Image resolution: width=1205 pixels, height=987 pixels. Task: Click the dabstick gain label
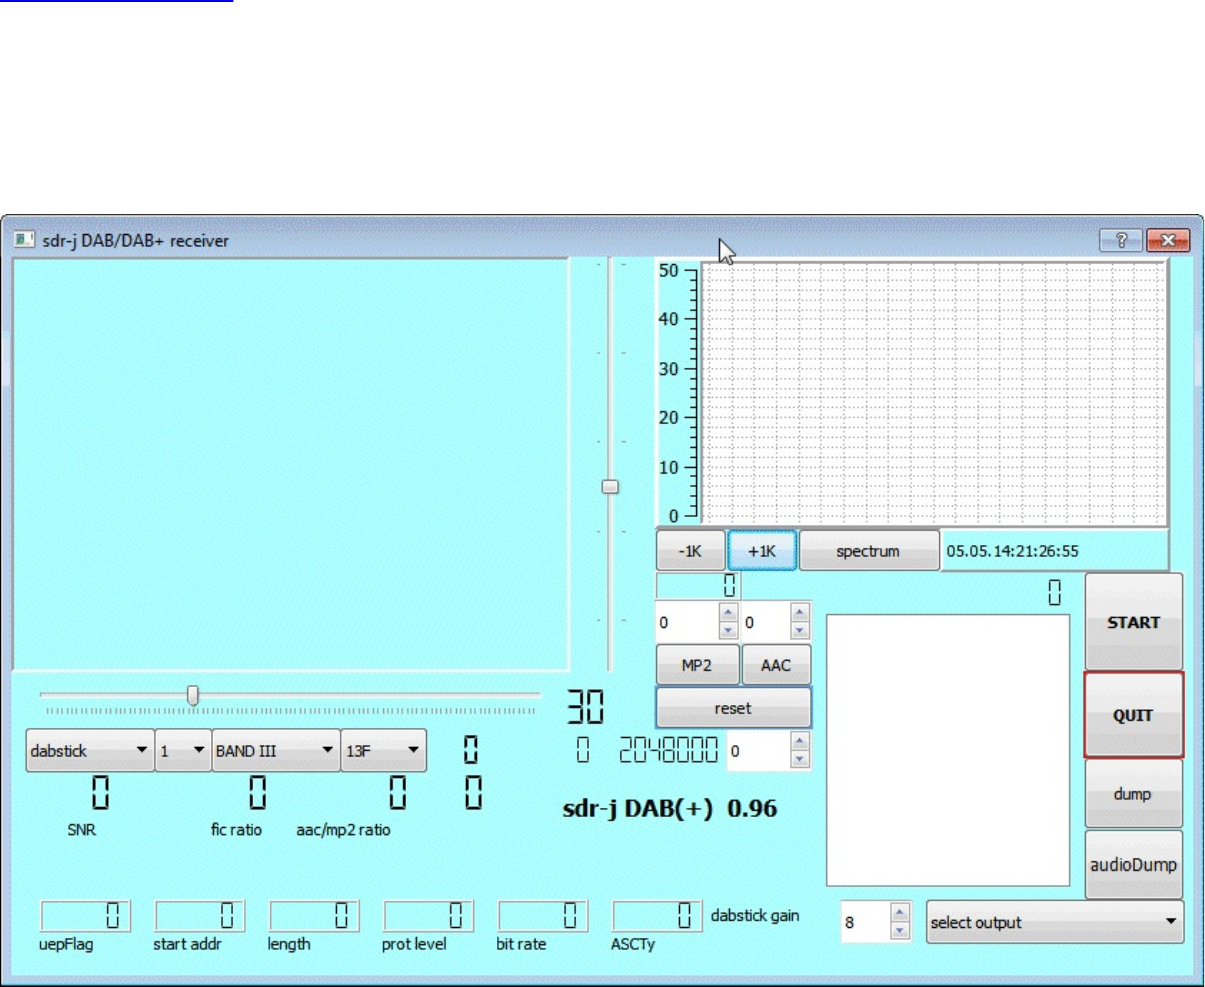pos(755,915)
